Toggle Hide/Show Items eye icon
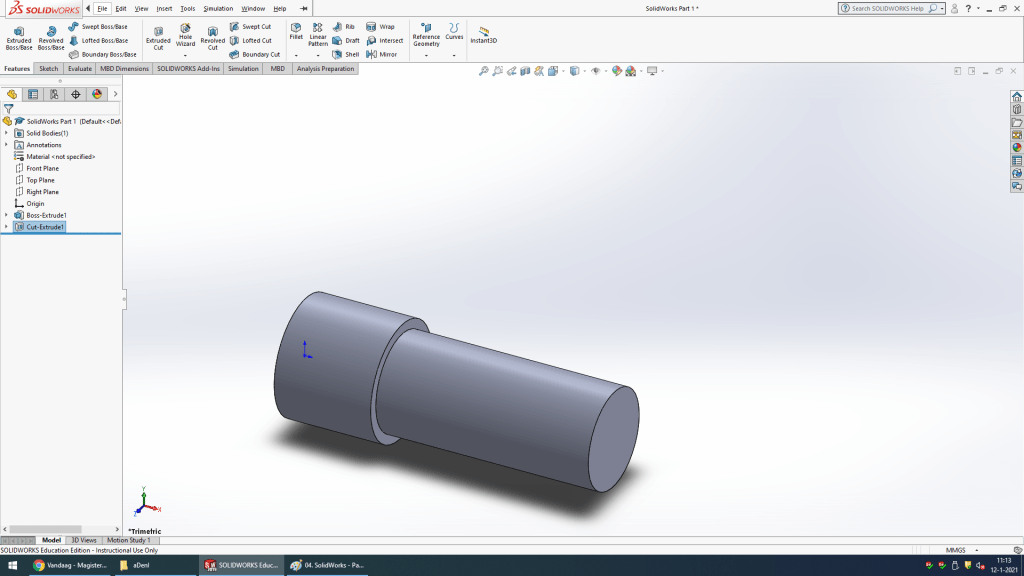 [596, 71]
